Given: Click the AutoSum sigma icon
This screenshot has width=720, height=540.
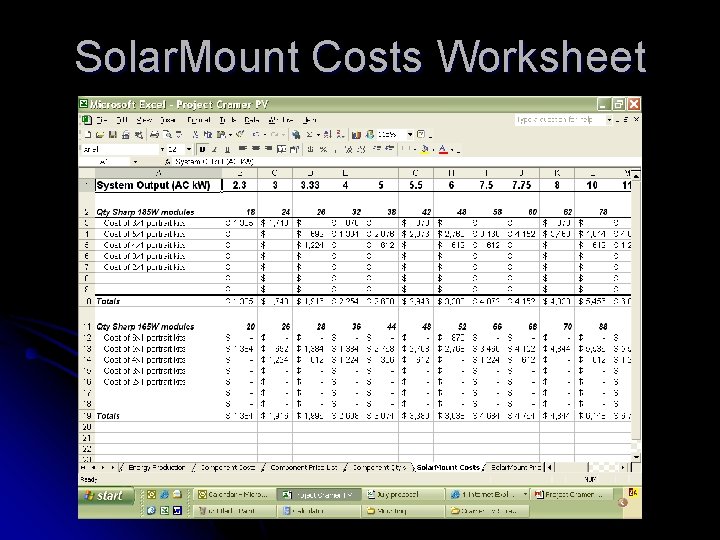Looking at the screenshot, I should pyautogui.click(x=309, y=135).
